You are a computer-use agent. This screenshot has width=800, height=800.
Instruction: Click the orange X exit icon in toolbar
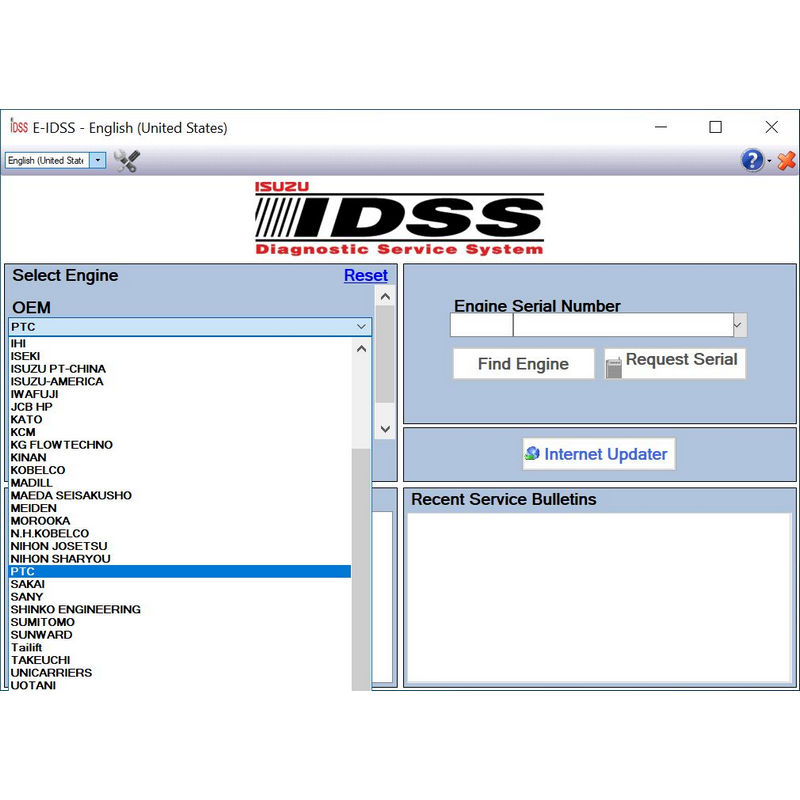point(786,161)
